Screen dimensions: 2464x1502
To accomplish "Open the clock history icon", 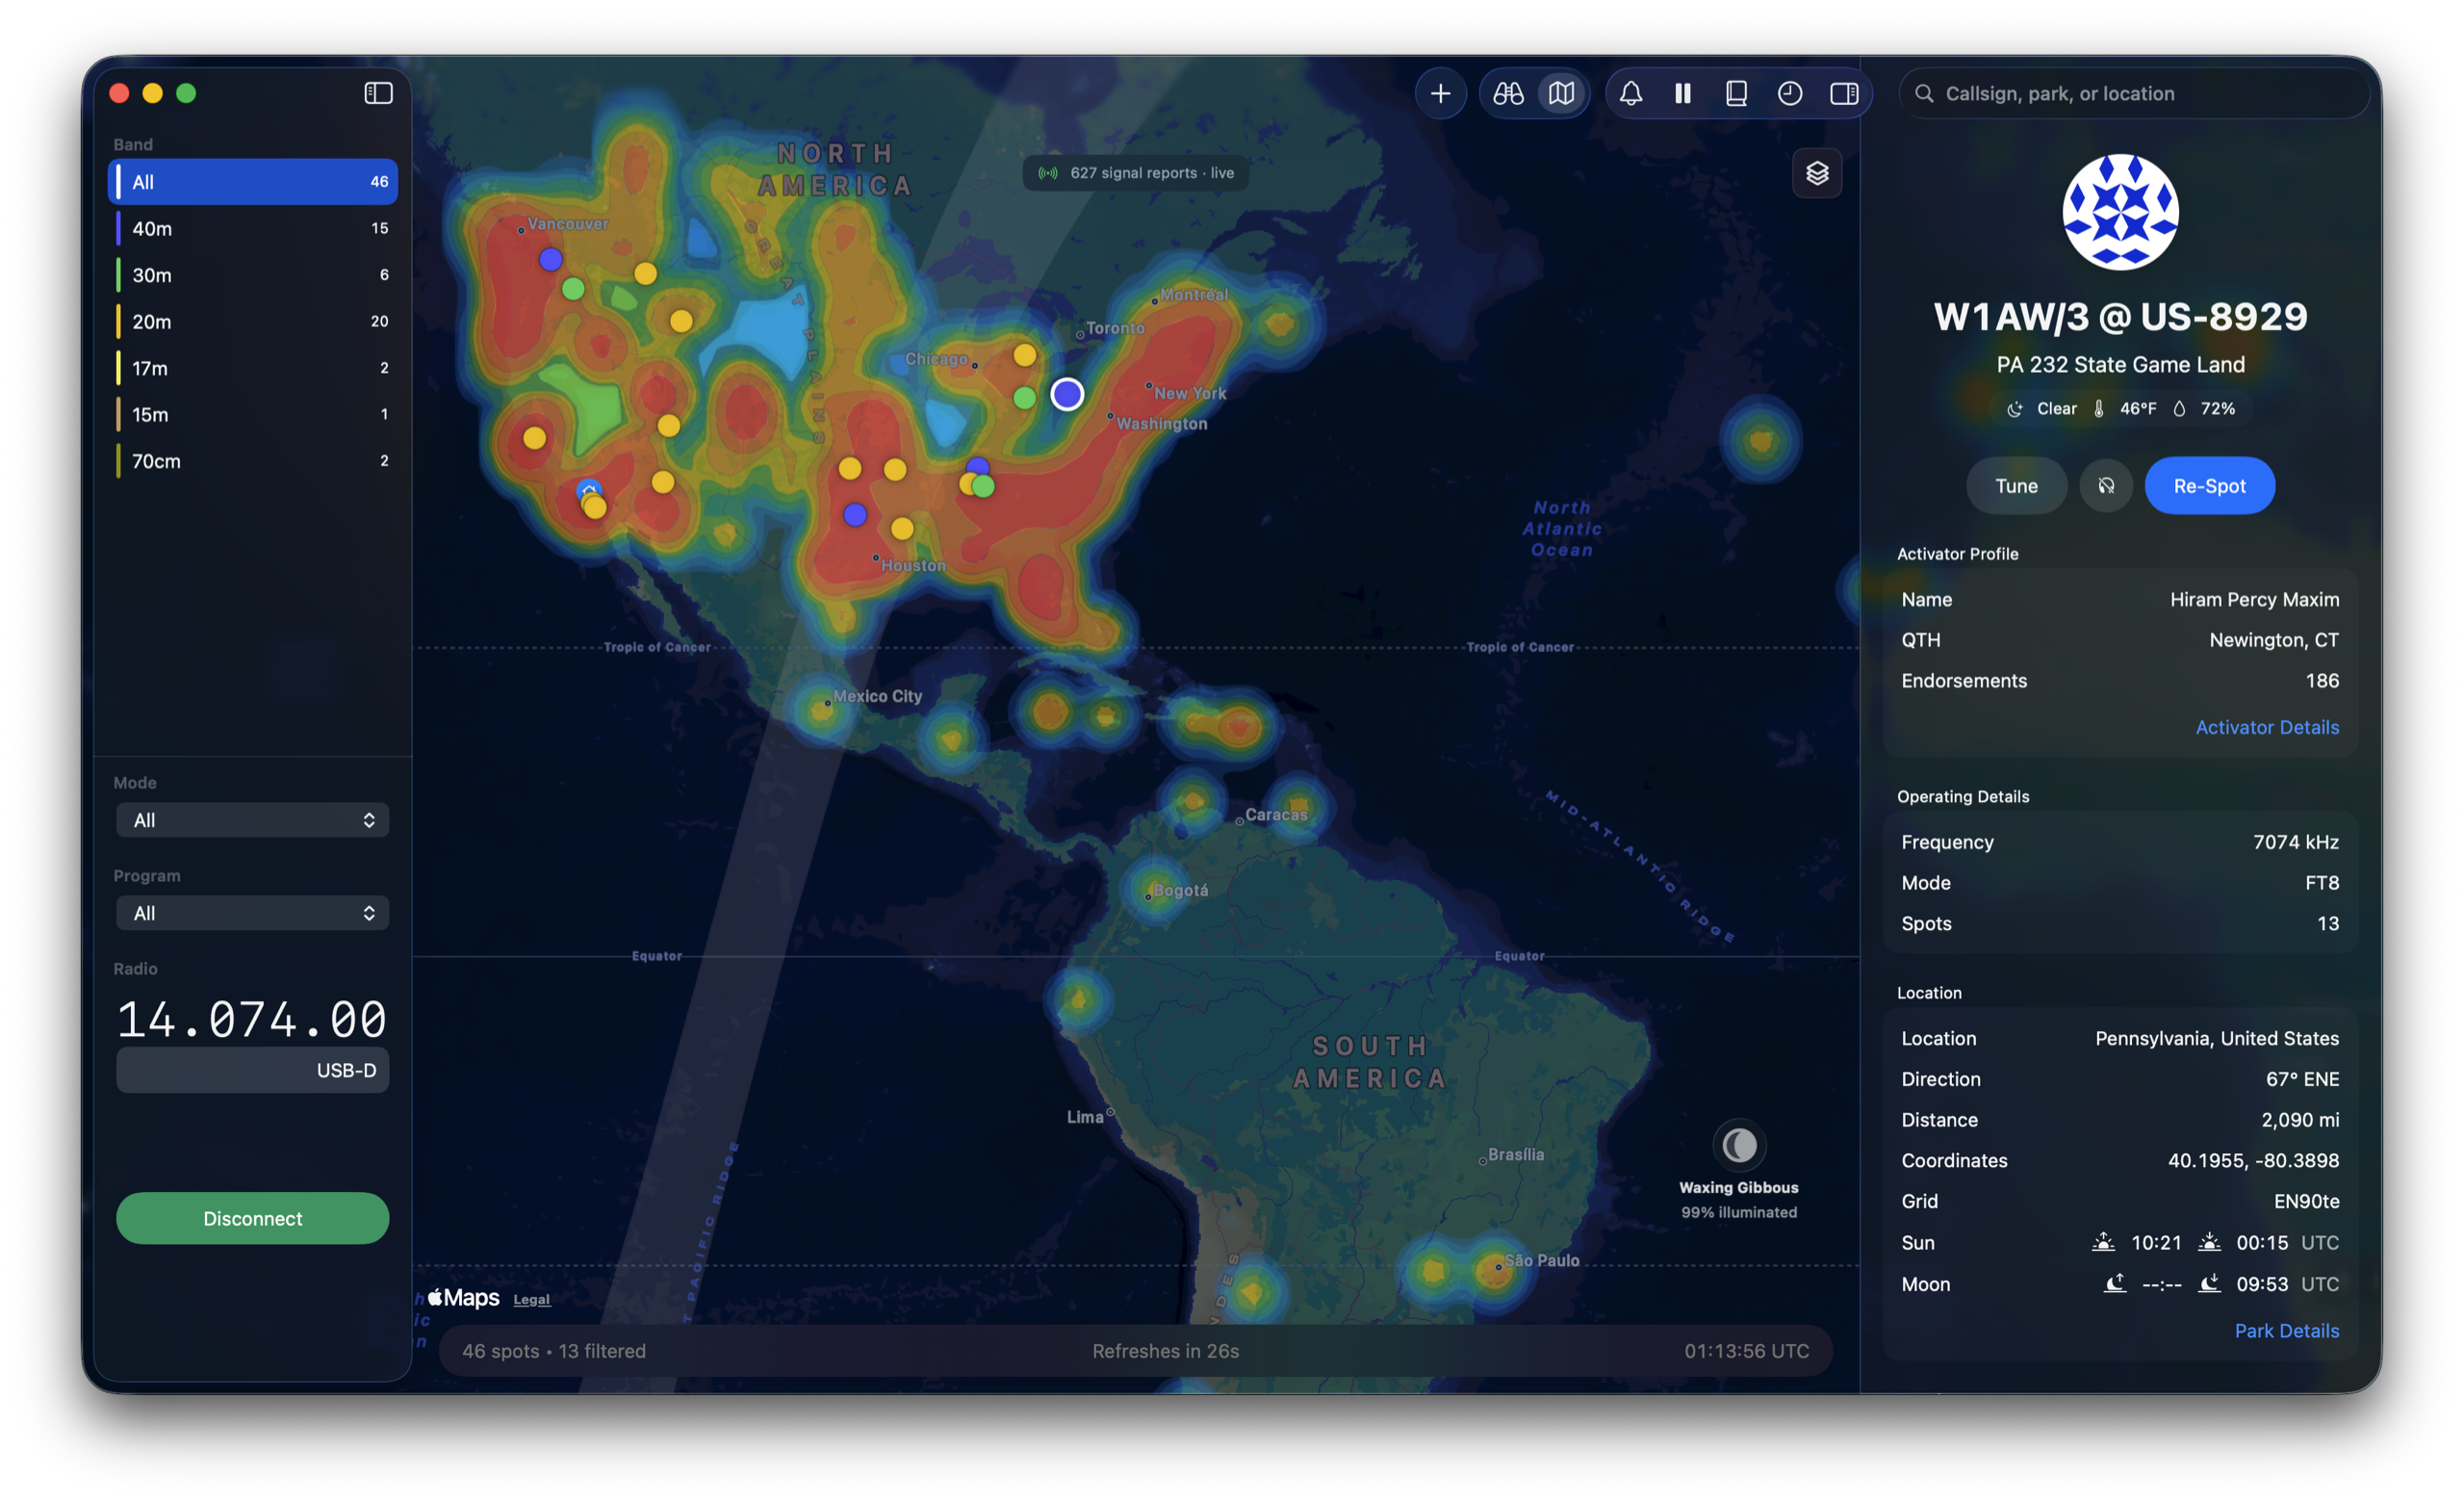I will tap(1790, 93).
